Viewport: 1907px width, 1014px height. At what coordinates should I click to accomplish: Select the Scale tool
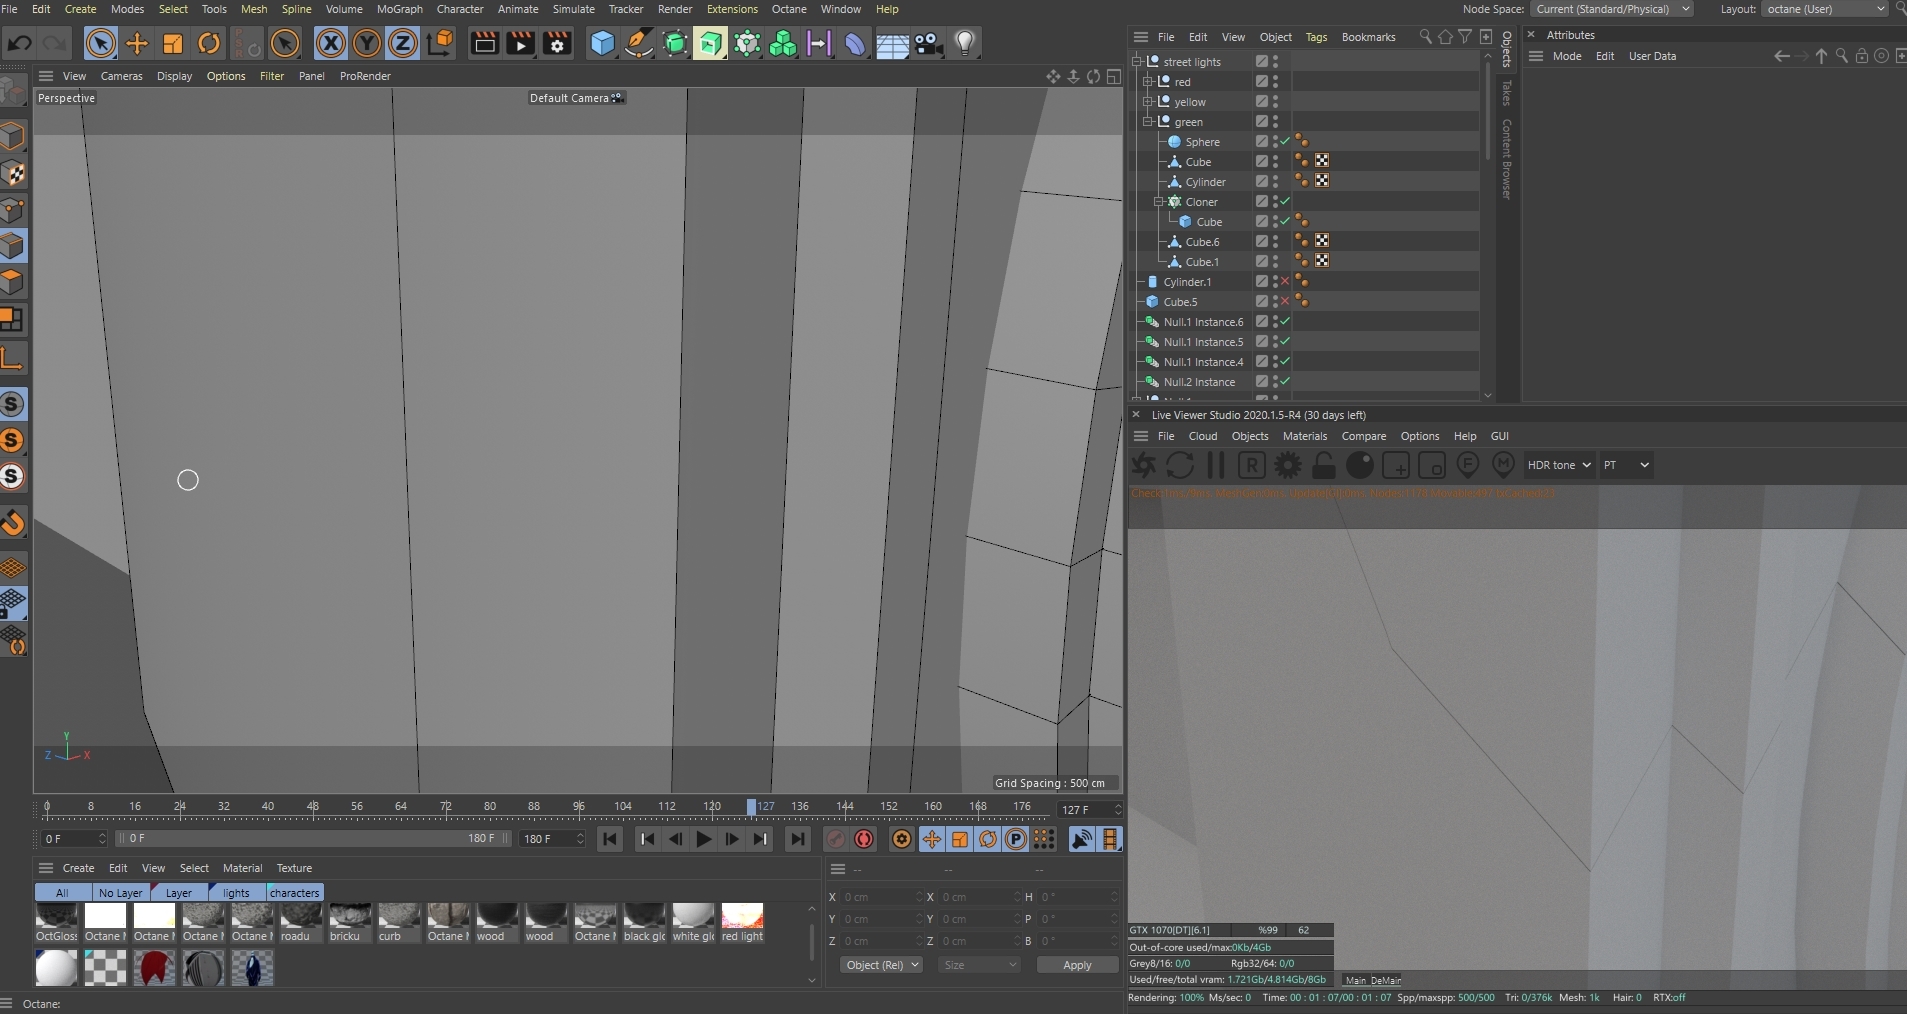173,43
